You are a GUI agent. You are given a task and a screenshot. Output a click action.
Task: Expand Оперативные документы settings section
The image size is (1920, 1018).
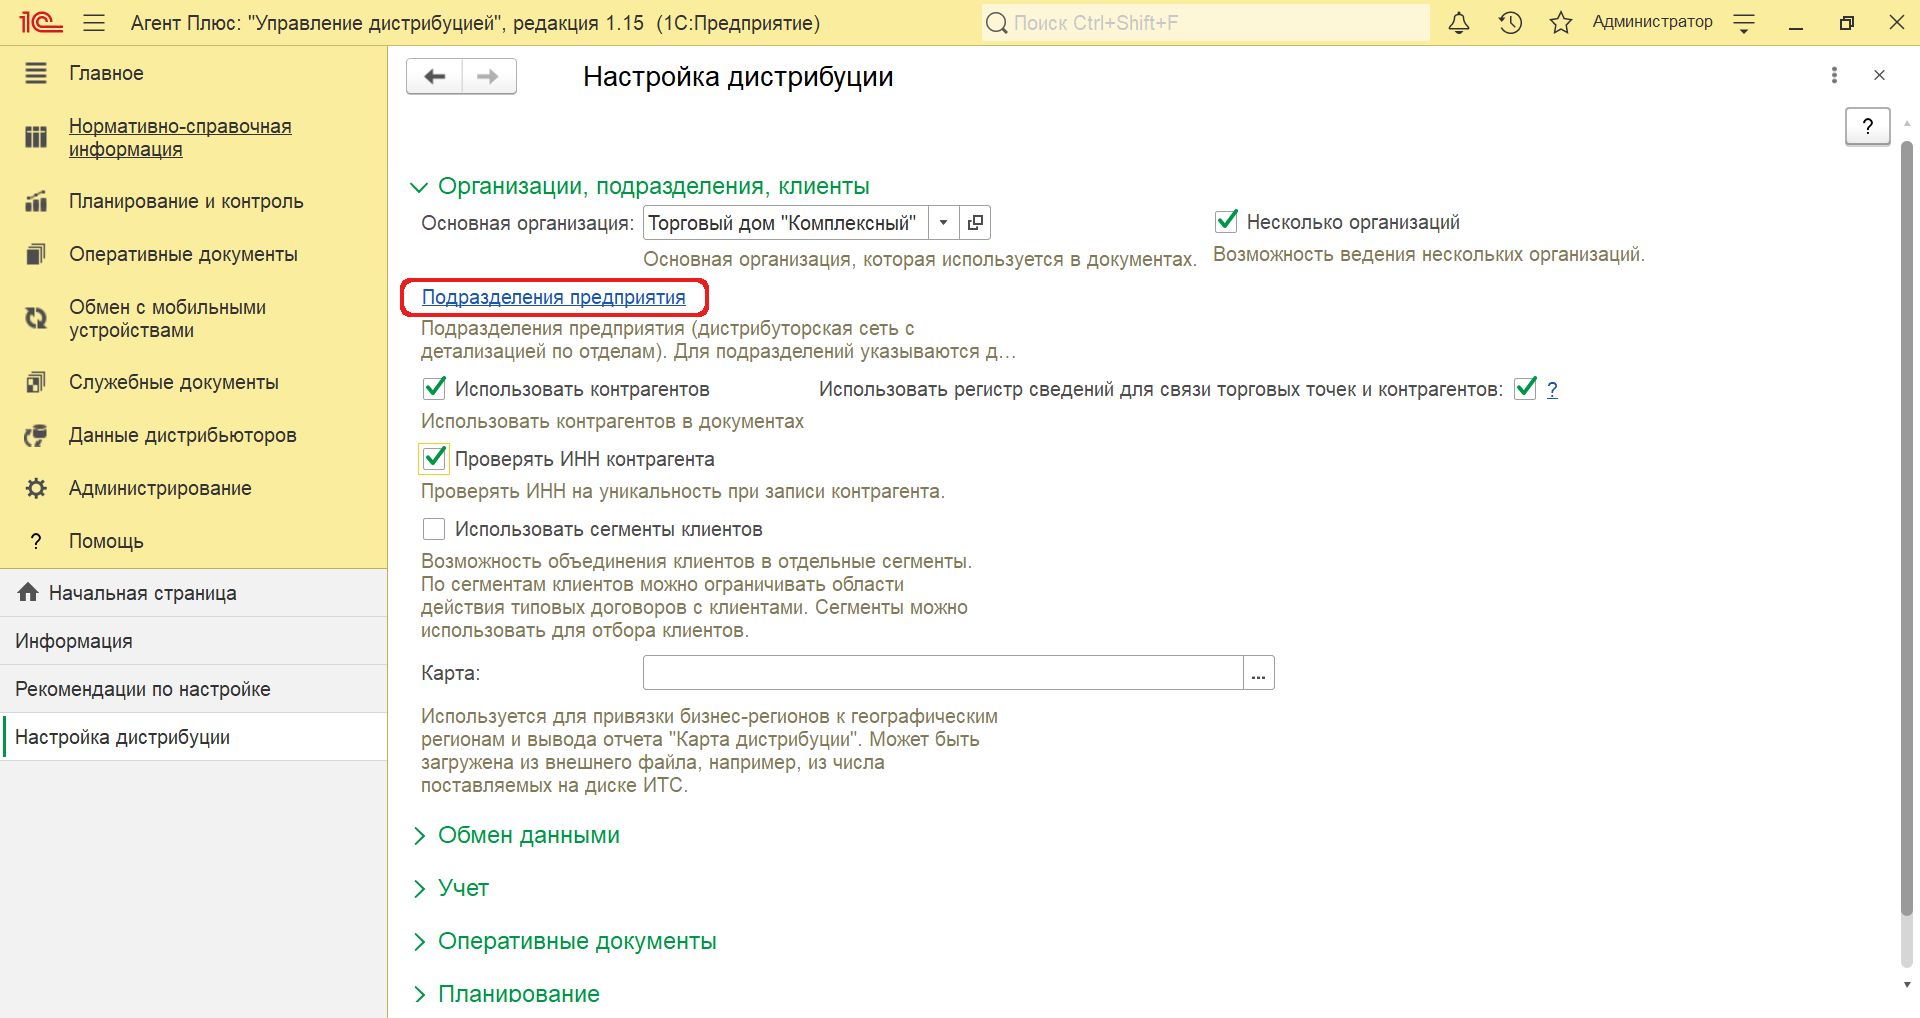[419, 942]
